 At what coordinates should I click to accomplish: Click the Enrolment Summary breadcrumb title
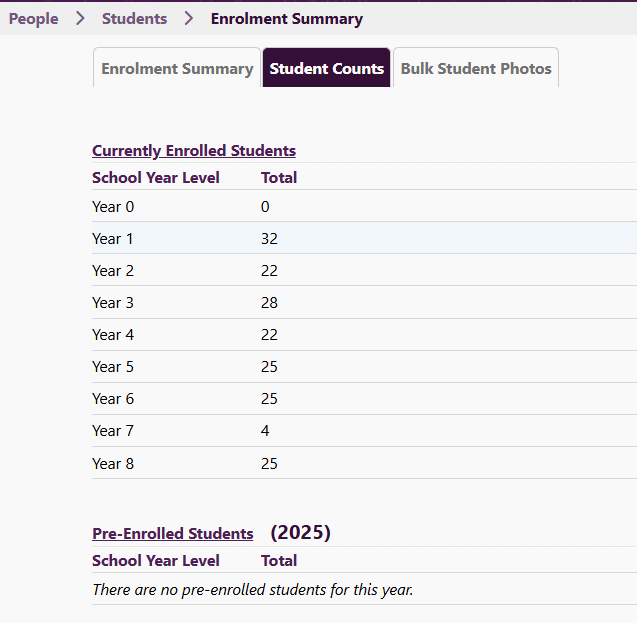tap(287, 19)
